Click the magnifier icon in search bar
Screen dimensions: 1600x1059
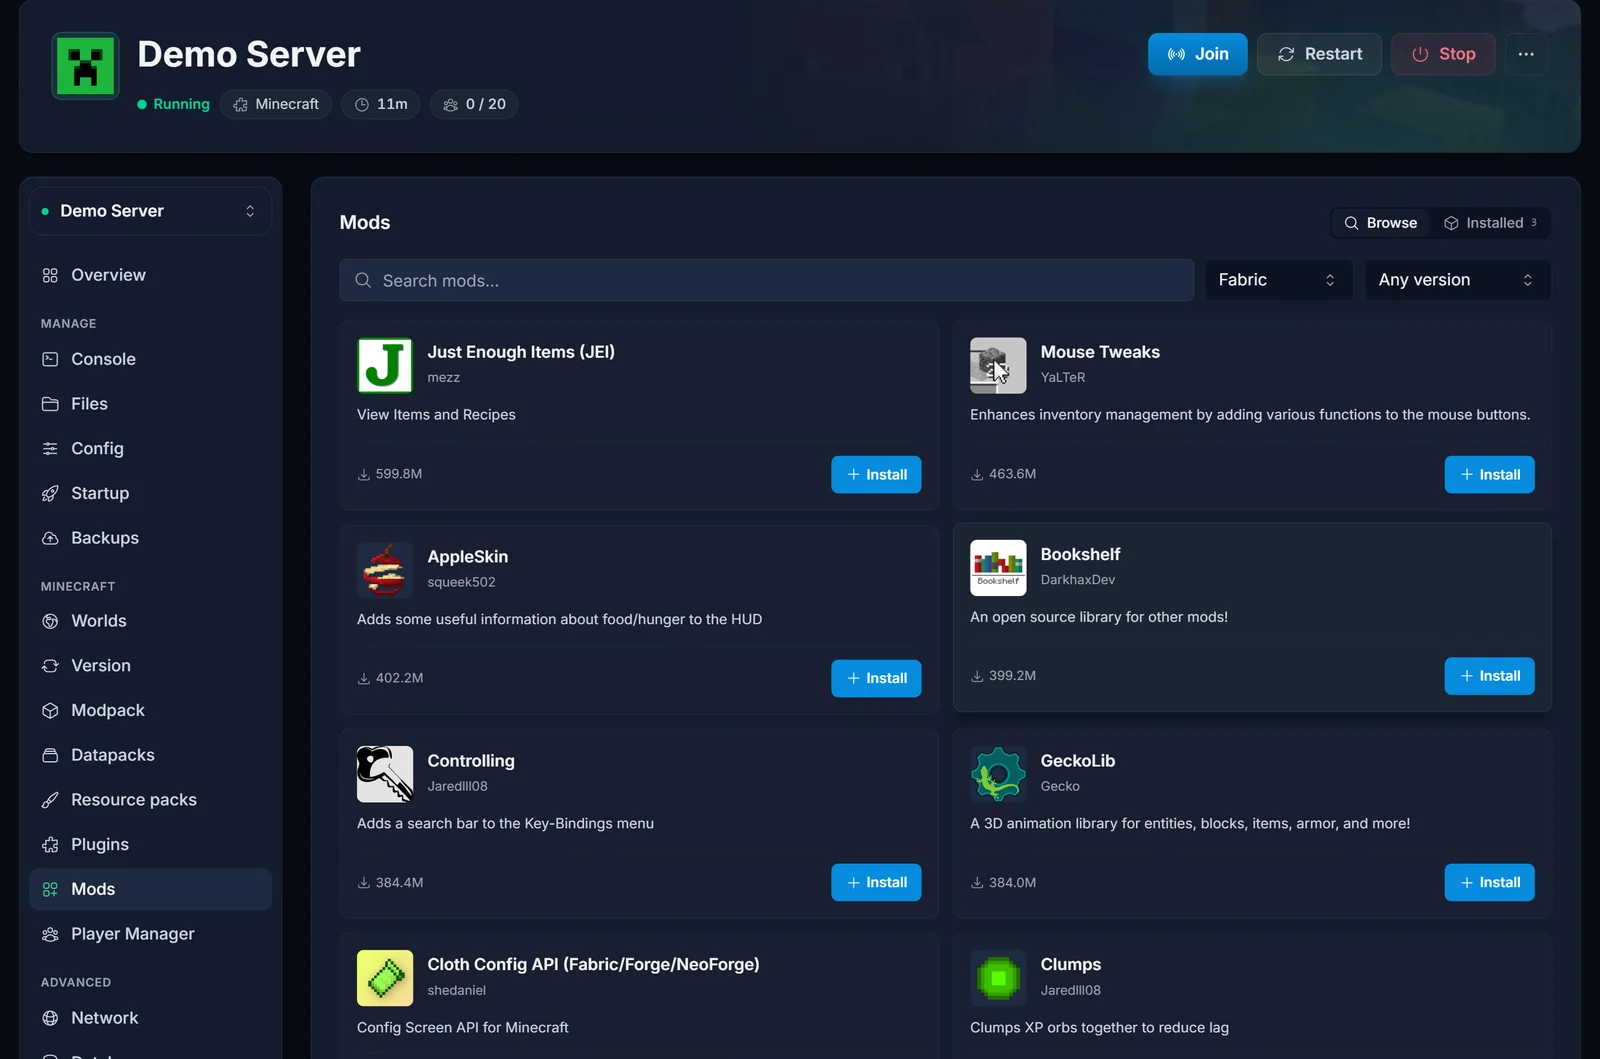coord(363,281)
